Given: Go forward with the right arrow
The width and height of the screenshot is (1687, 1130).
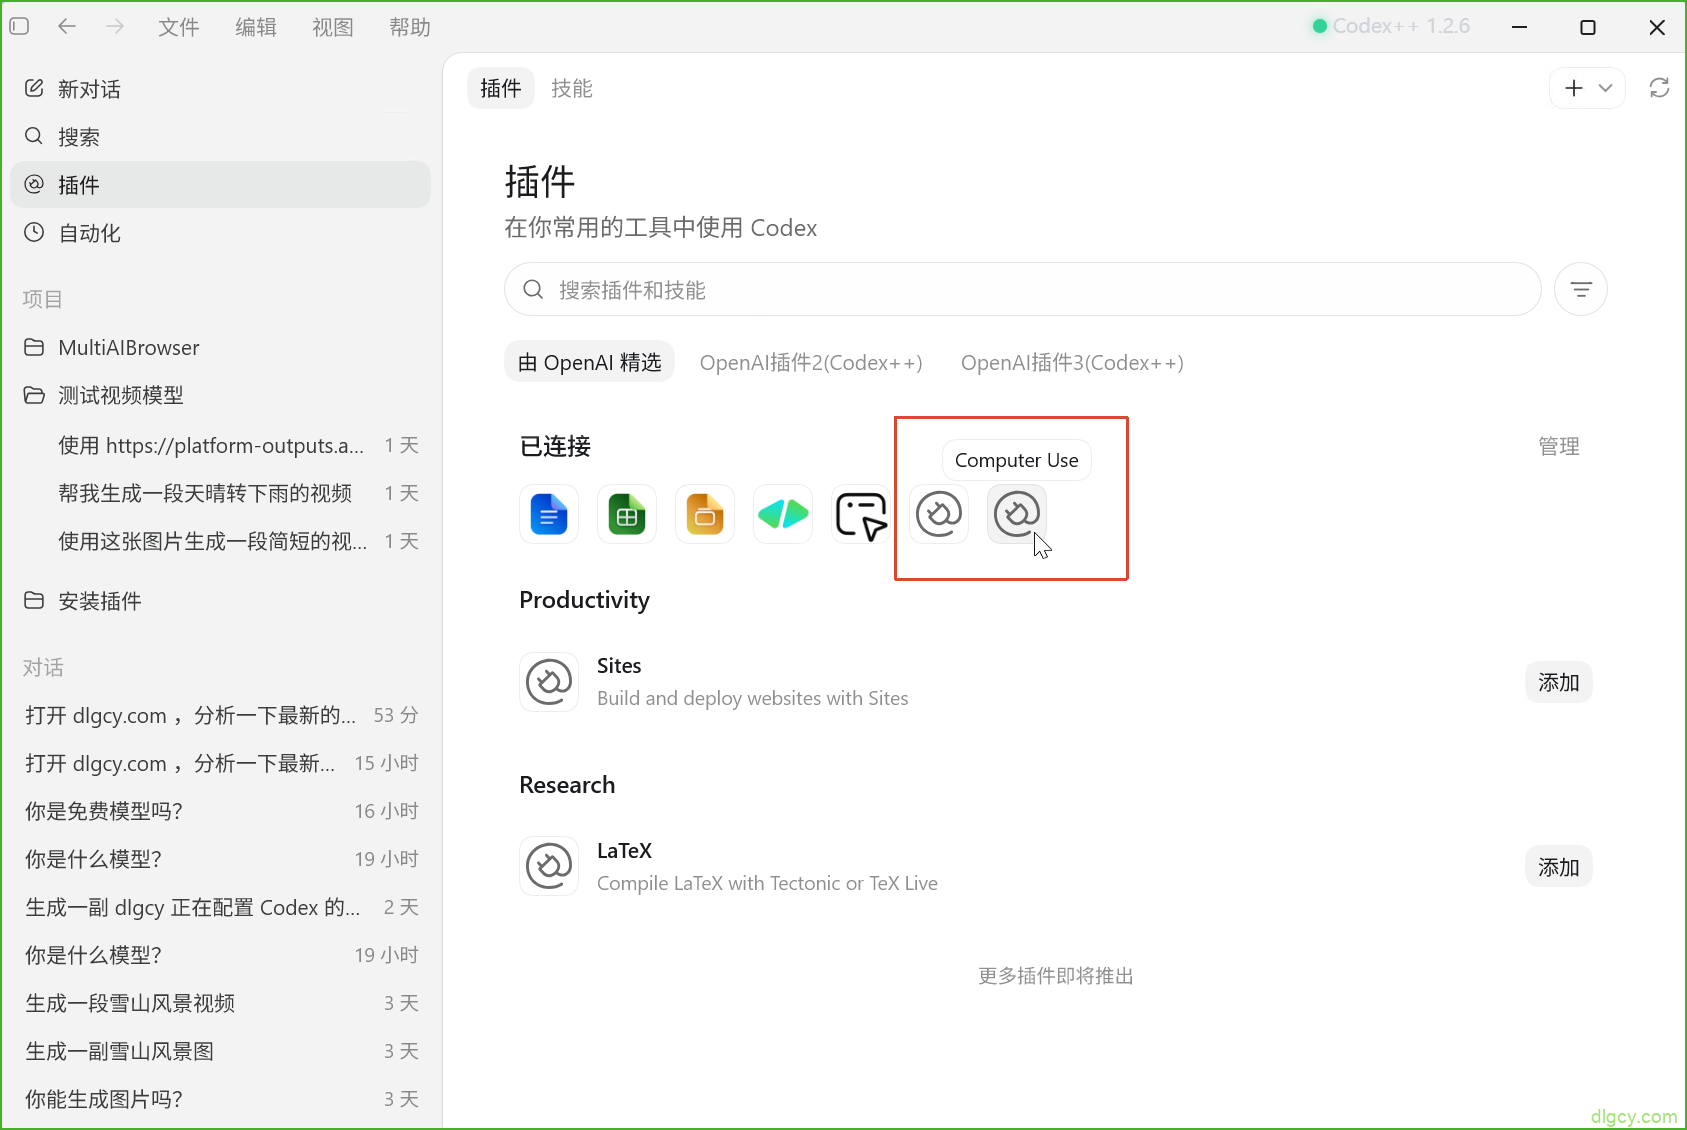Looking at the screenshot, I should pos(116,27).
